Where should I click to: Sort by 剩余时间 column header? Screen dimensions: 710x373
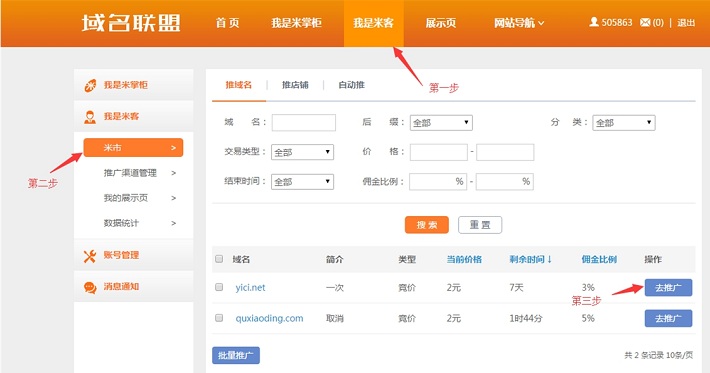coord(530,259)
